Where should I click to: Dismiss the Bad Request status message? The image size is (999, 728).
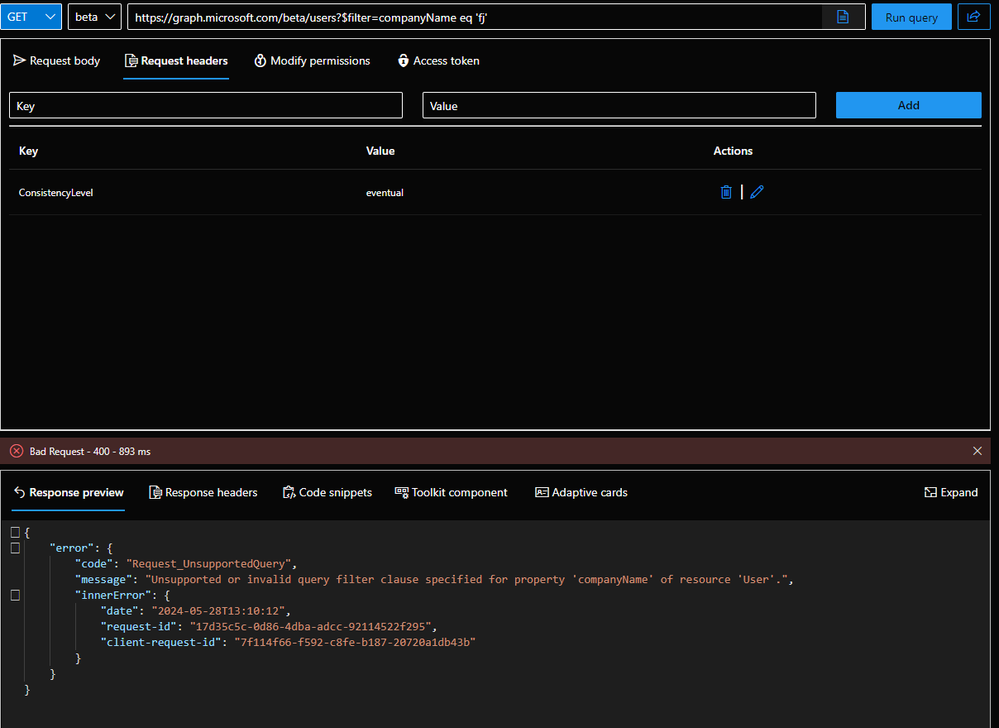pyautogui.click(x=977, y=451)
